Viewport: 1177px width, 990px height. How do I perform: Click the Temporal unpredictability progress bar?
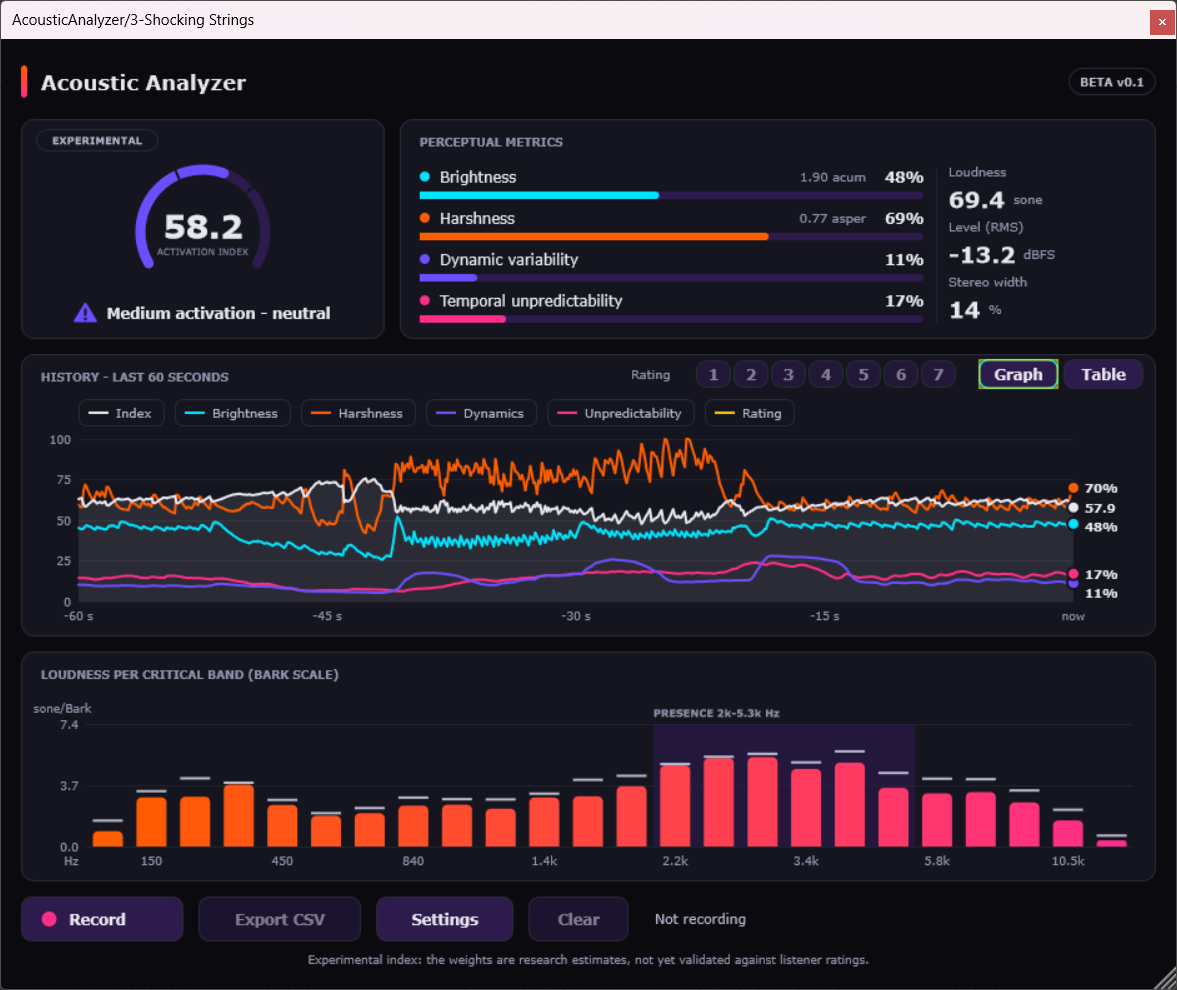point(671,319)
